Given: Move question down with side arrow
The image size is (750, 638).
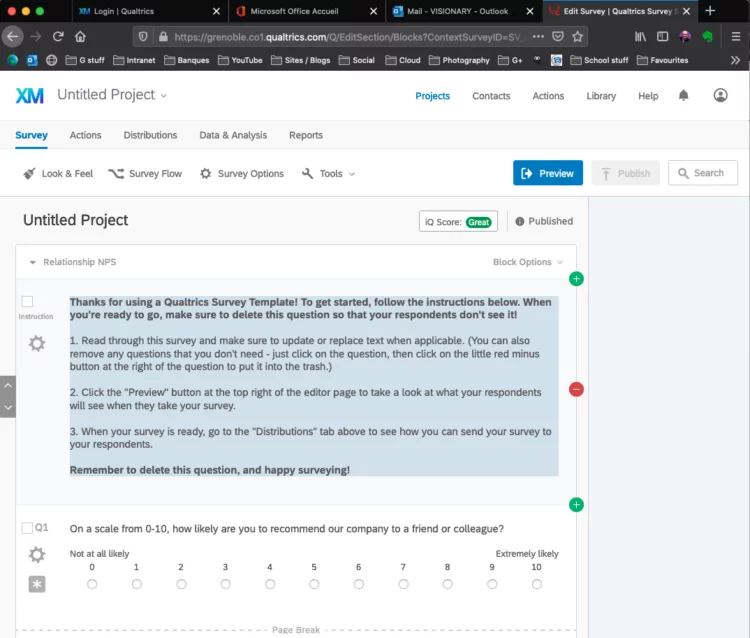Looking at the screenshot, I should (8, 407).
